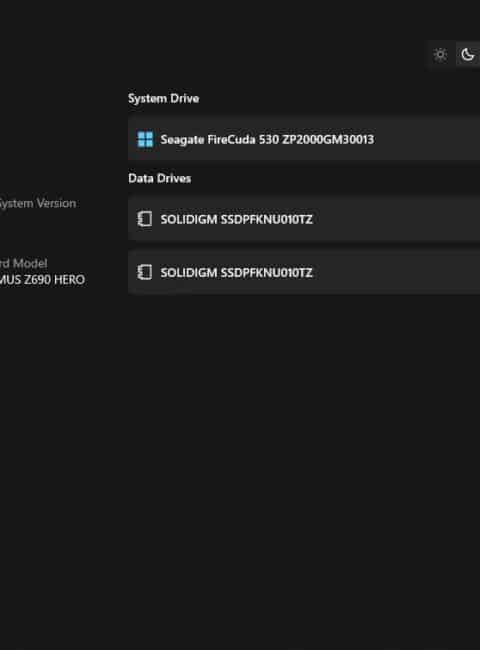Switch to dark theme moon icon
Viewport: 480px width, 650px height.
coord(468,54)
